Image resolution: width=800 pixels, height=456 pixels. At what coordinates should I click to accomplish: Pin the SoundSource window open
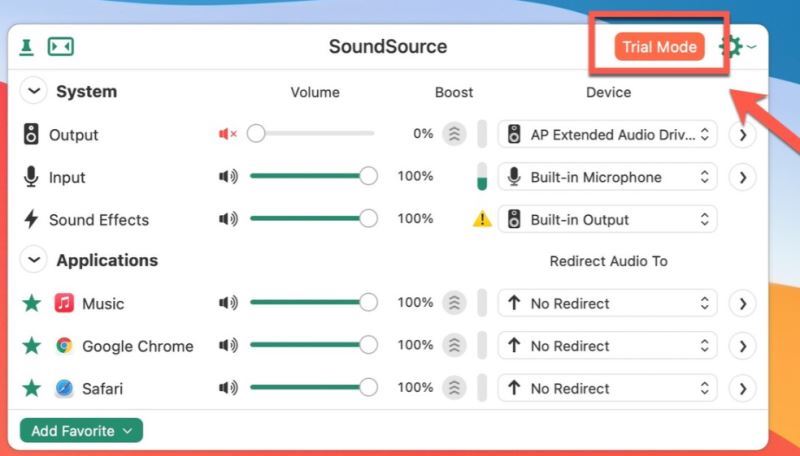(x=27, y=47)
